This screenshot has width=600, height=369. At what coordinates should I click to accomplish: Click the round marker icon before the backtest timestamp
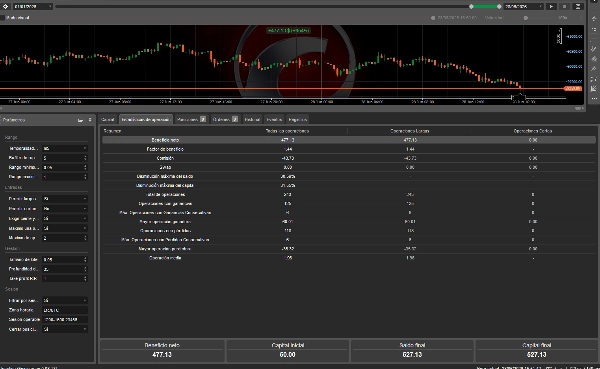pos(433,18)
